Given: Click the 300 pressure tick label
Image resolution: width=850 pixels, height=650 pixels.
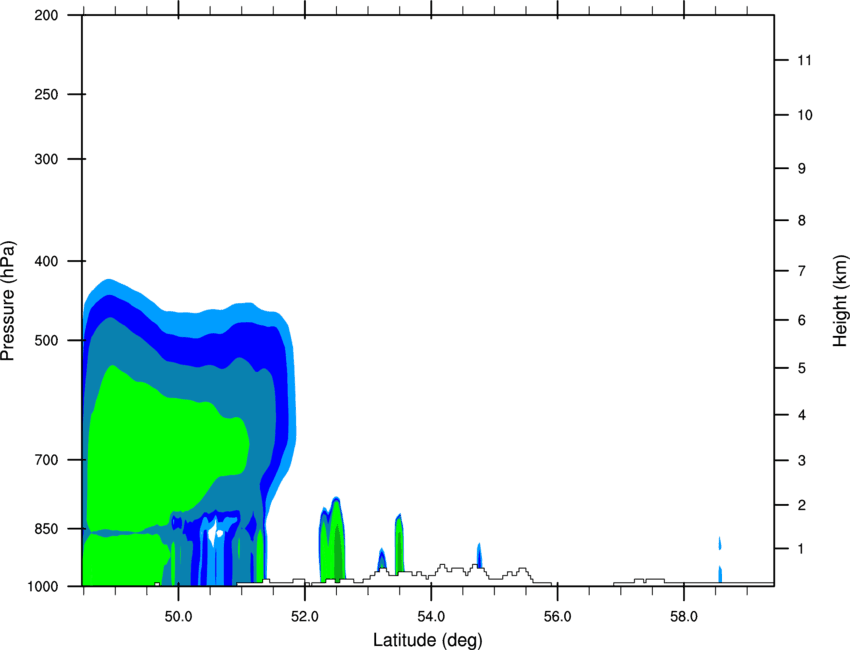Looking at the screenshot, I should [x=46, y=159].
